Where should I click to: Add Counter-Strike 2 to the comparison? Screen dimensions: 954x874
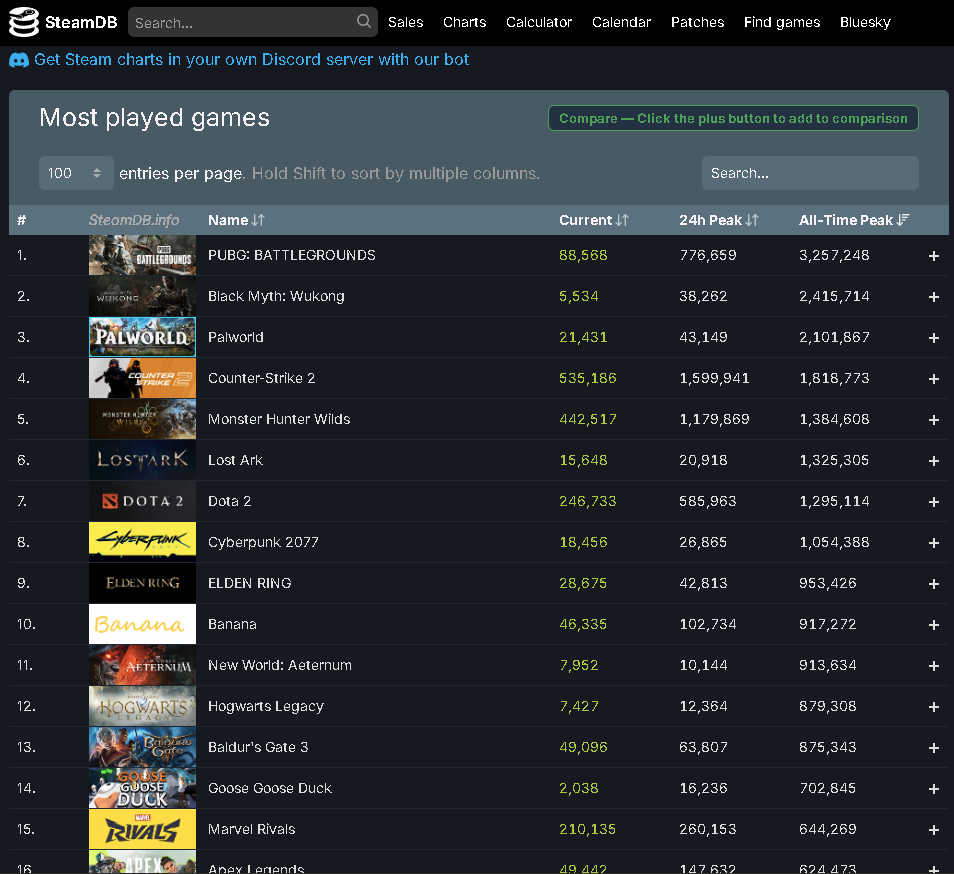point(933,378)
